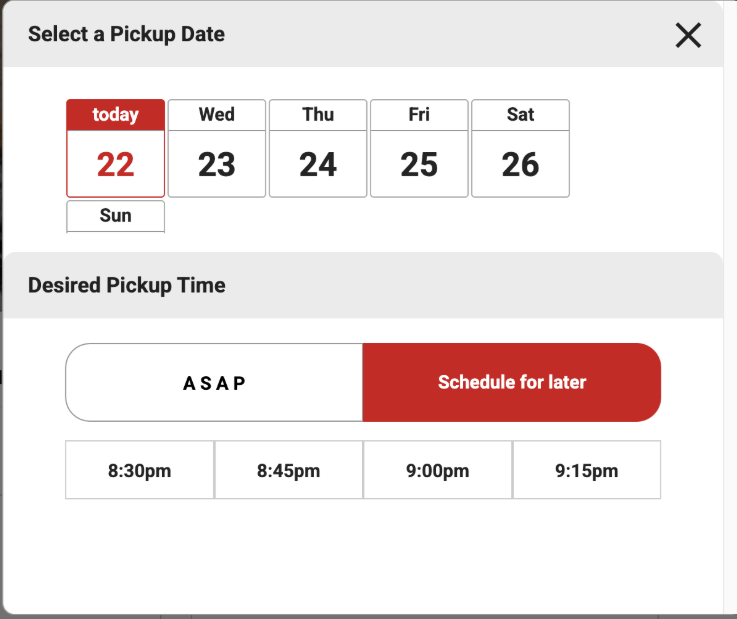Screen dimensions: 737x619
Task: Click the large number 25
Action: 419,165
